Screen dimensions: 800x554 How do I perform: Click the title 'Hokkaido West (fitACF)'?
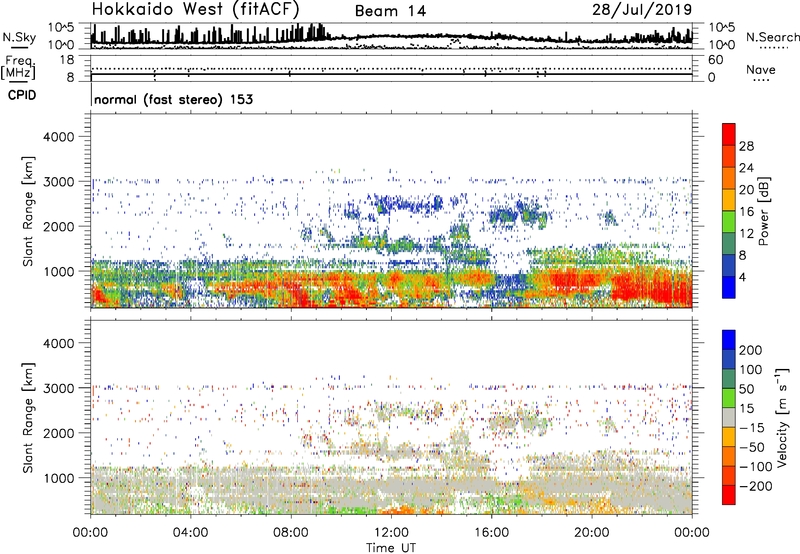pyautogui.click(x=195, y=9)
